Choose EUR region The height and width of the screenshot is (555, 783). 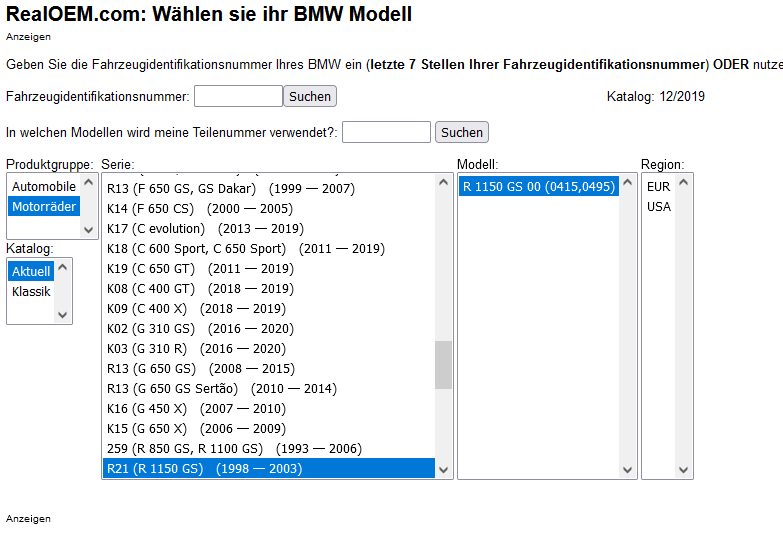point(658,186)
